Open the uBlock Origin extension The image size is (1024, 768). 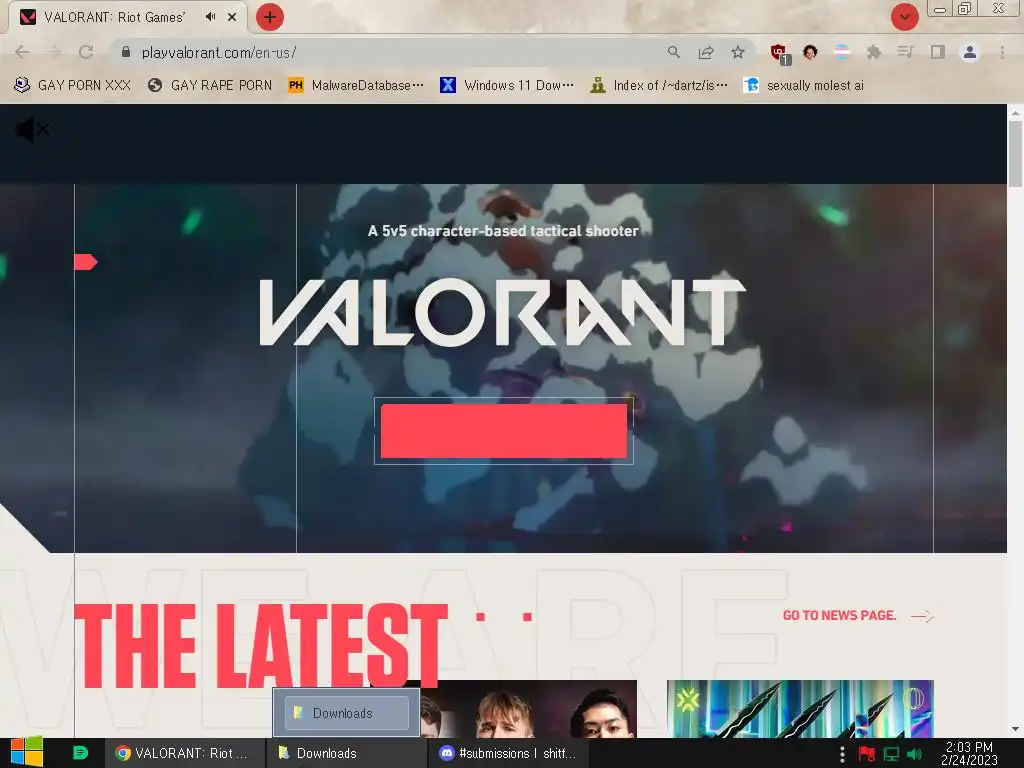(779, 54)
